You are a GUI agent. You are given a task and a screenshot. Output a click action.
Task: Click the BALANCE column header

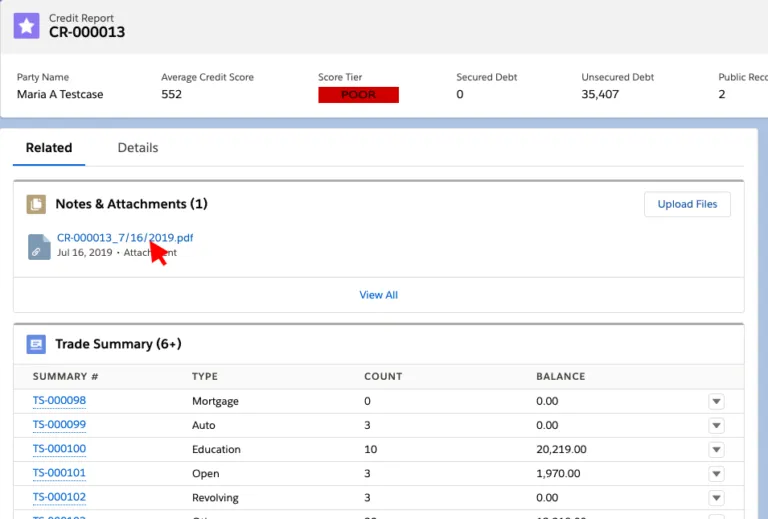tap(561, 377)
